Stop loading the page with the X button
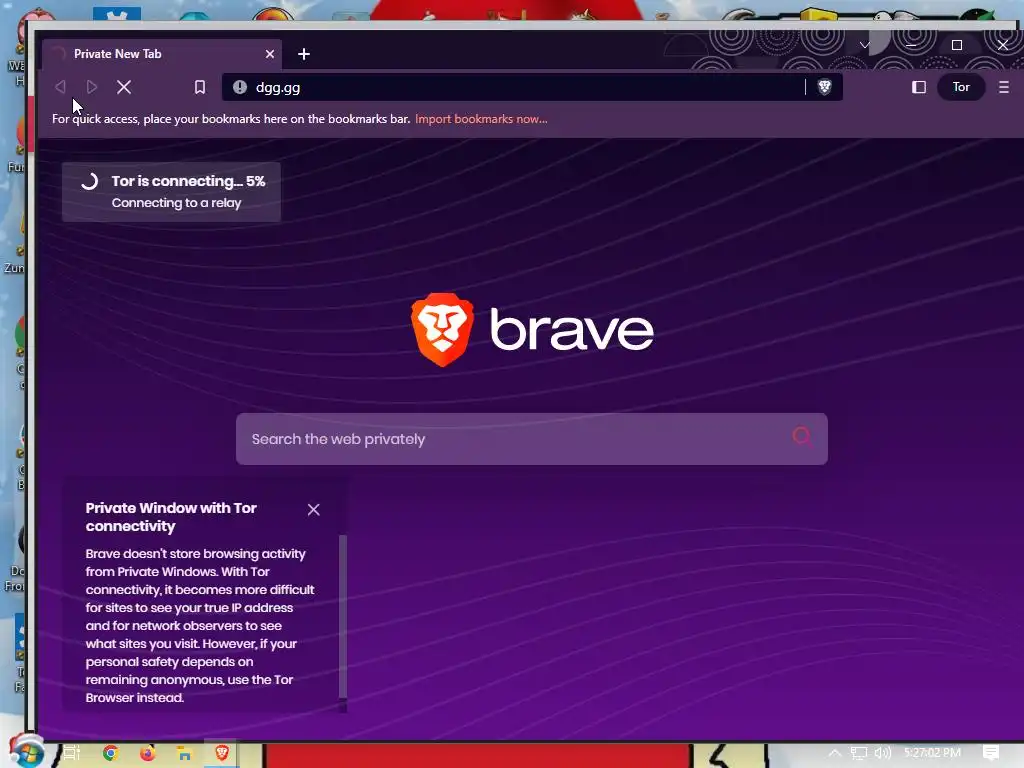 123,87
